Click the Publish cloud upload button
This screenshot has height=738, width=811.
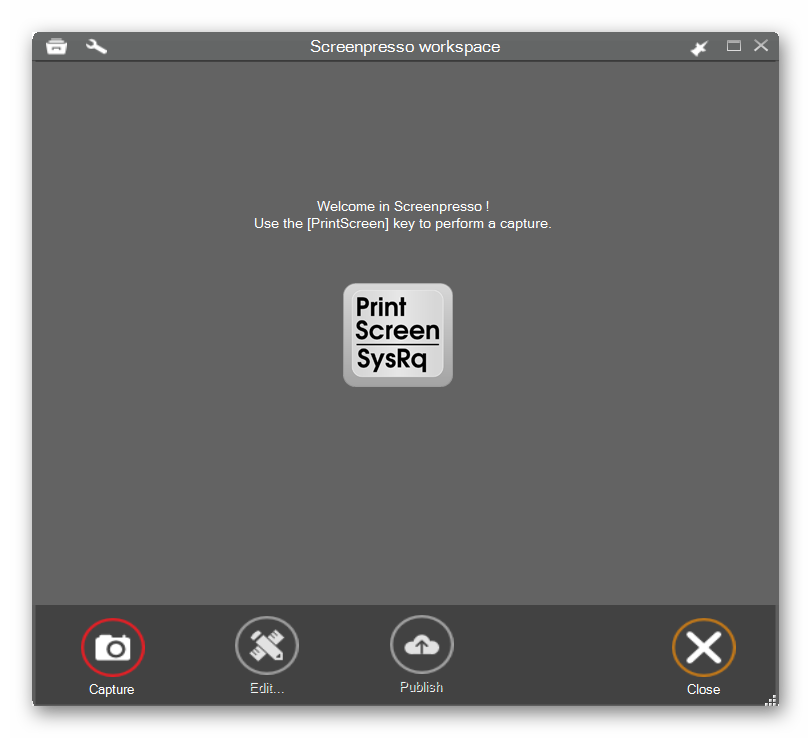click(x=422, y=645)
